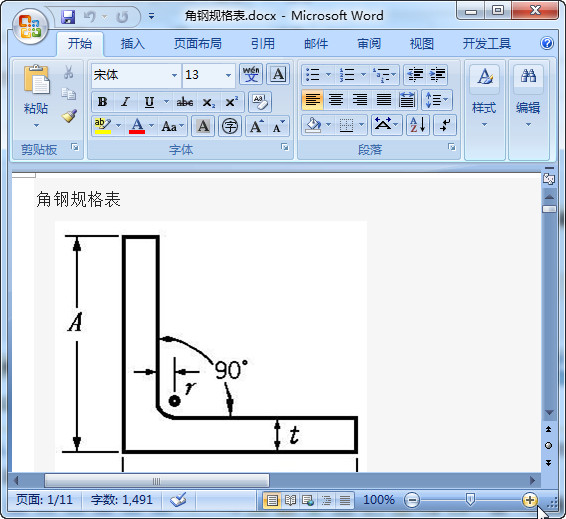
Task: Open the font size 13 dropdown
Action: (228, 75)
